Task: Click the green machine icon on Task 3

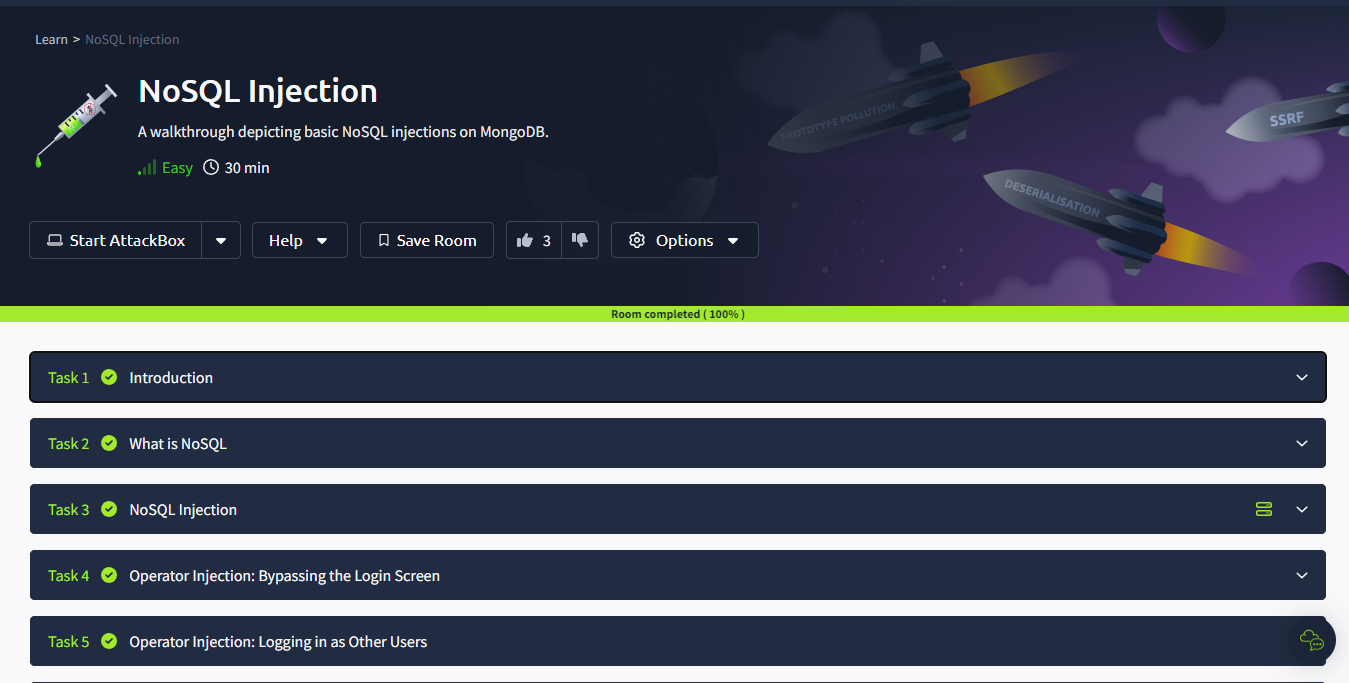Action: pyautogui.click(x=1263, y=509)
